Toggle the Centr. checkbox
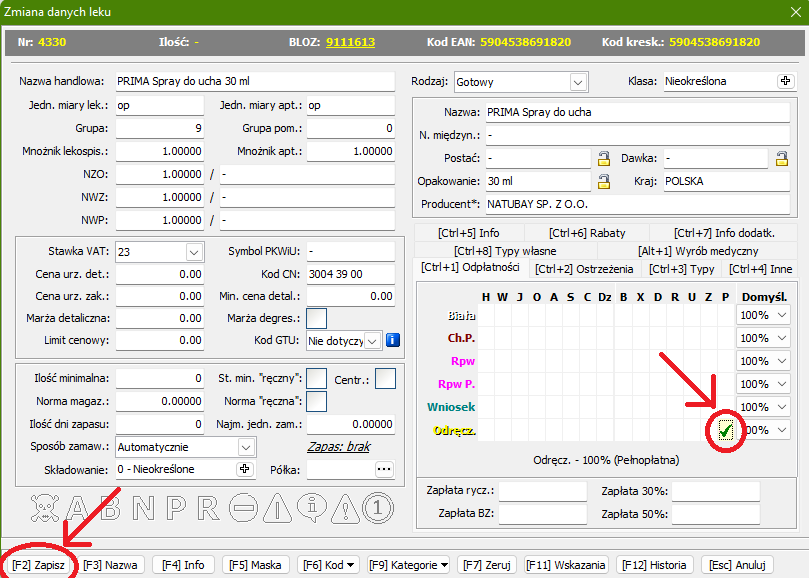This screenshot has width=809, height=578. pyautogui.click(x=385, y=378)
